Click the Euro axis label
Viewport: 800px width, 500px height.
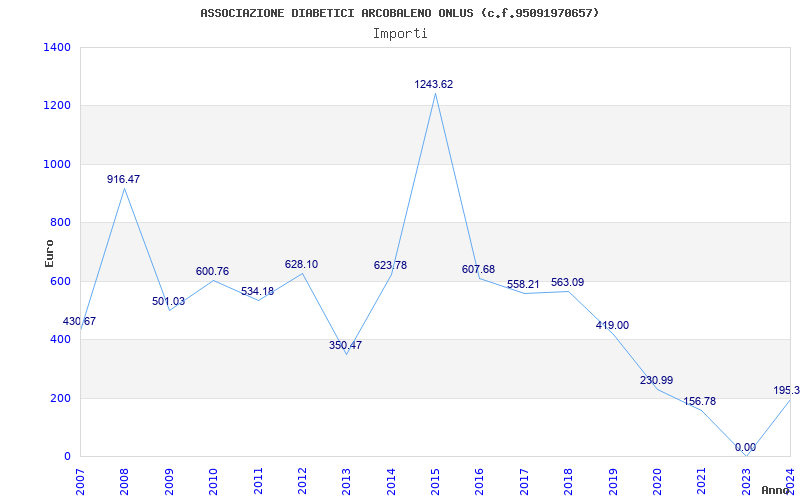(x=49, y=253)
